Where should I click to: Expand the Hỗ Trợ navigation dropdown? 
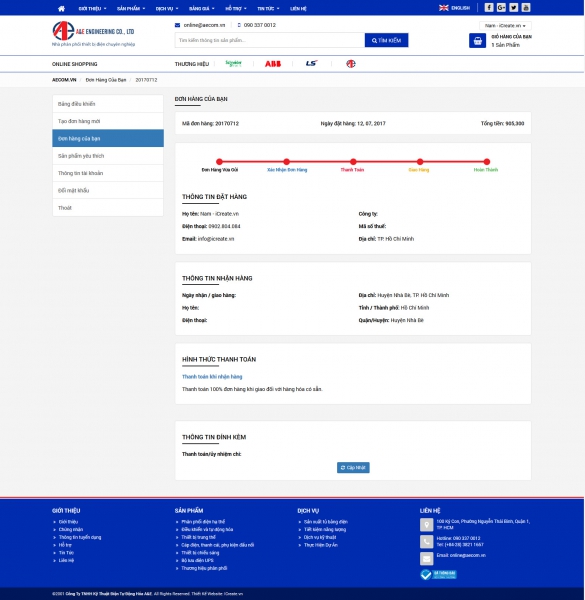[x=236, y=8]
